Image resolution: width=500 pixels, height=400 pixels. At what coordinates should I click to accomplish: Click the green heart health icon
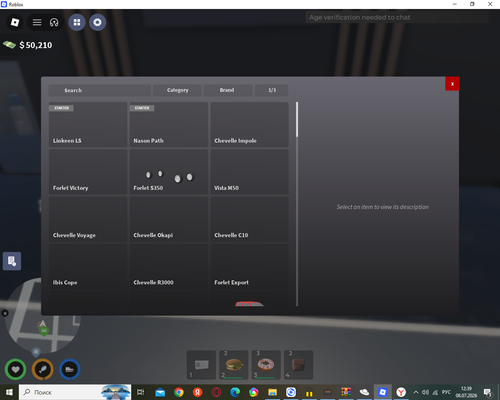(x=15, y=369)
